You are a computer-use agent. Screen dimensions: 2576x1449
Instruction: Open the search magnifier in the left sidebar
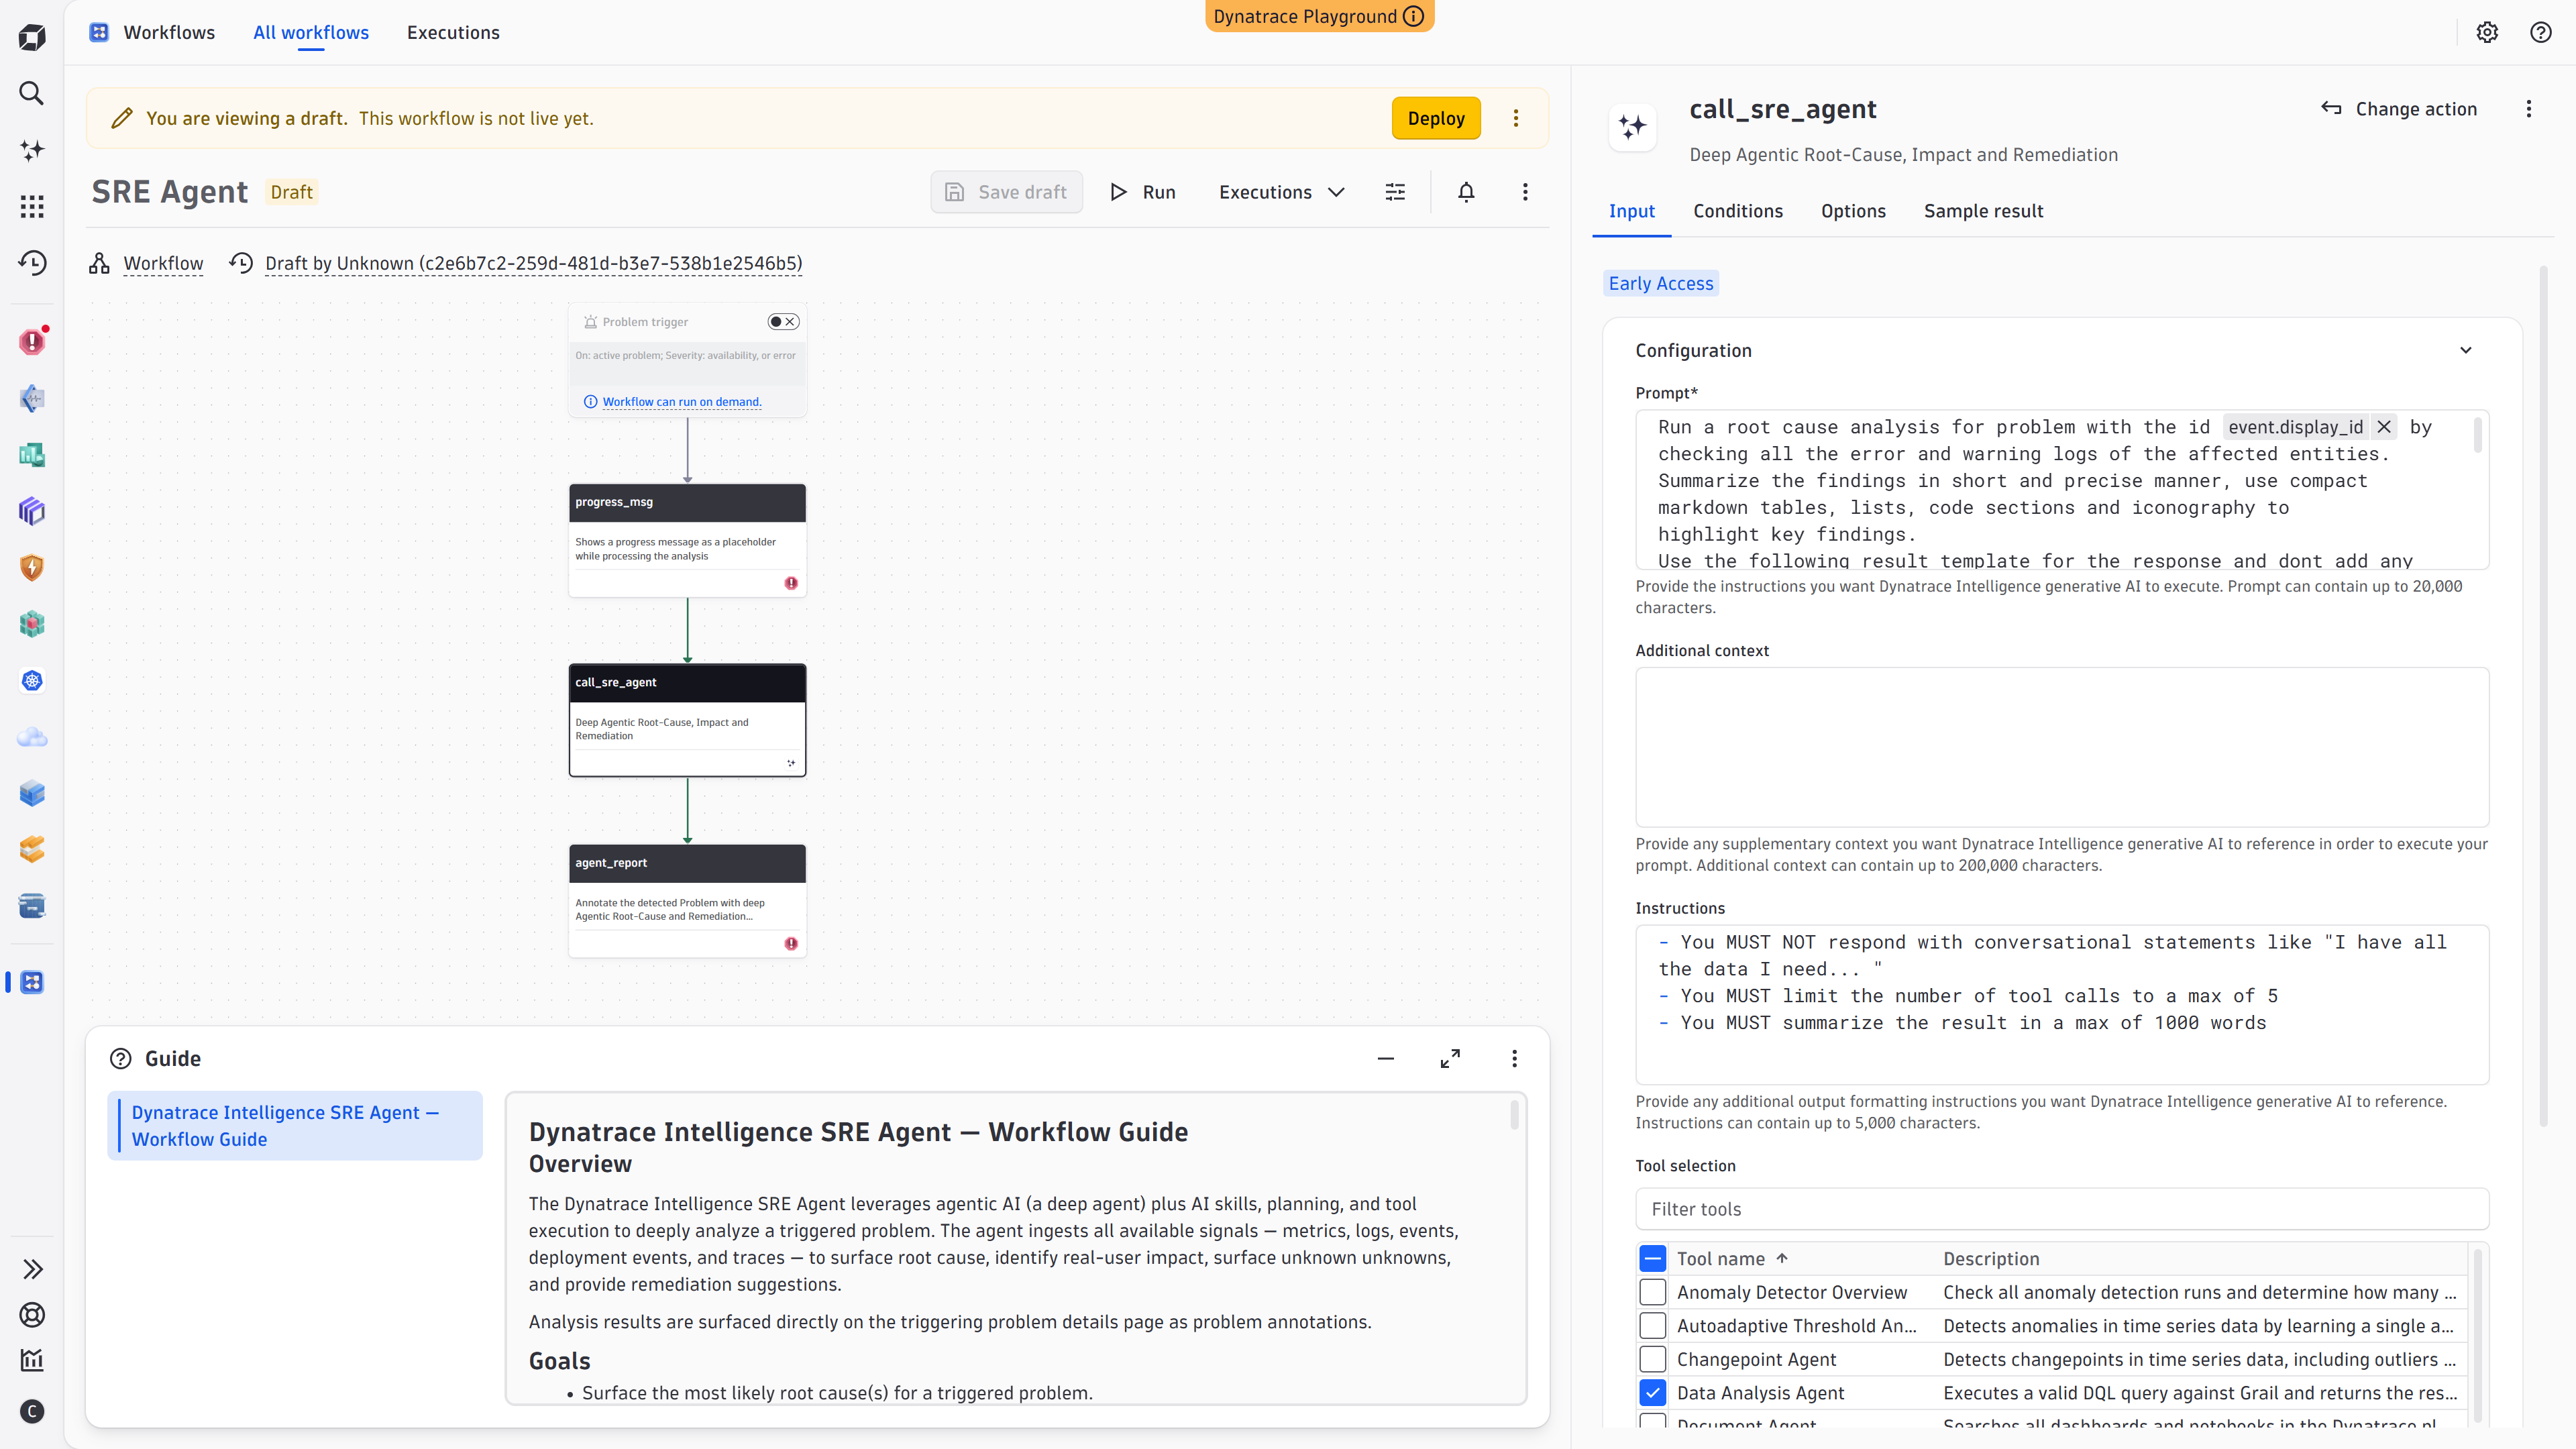click(x=32, y=93)
